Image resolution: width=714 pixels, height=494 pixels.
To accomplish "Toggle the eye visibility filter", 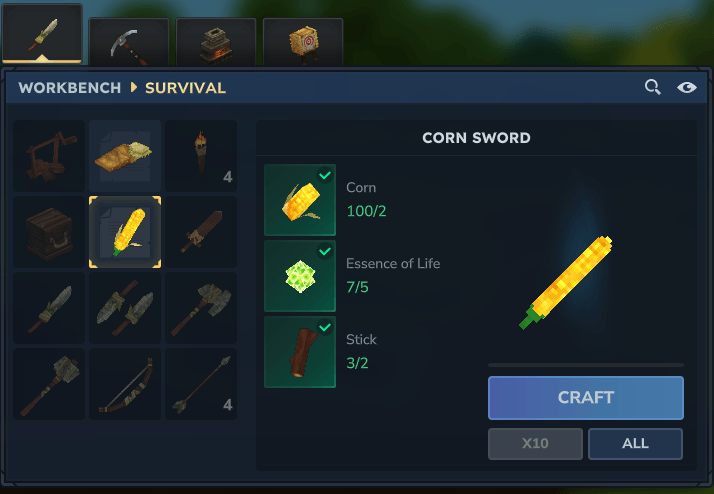I will 686,87.
